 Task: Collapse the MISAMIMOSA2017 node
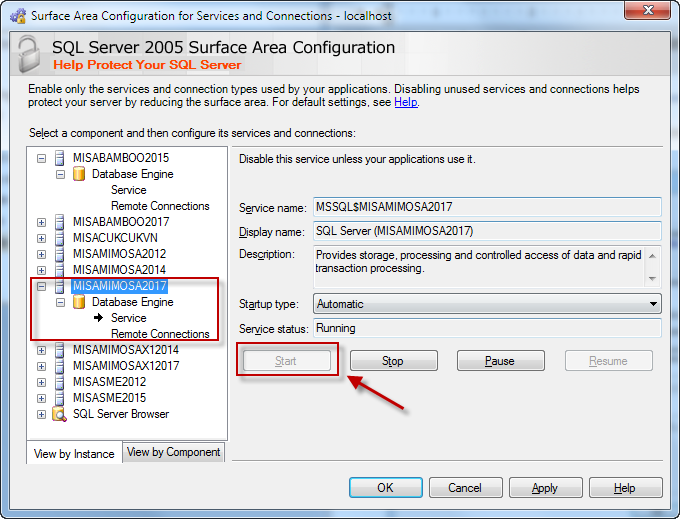coord(41,286)
